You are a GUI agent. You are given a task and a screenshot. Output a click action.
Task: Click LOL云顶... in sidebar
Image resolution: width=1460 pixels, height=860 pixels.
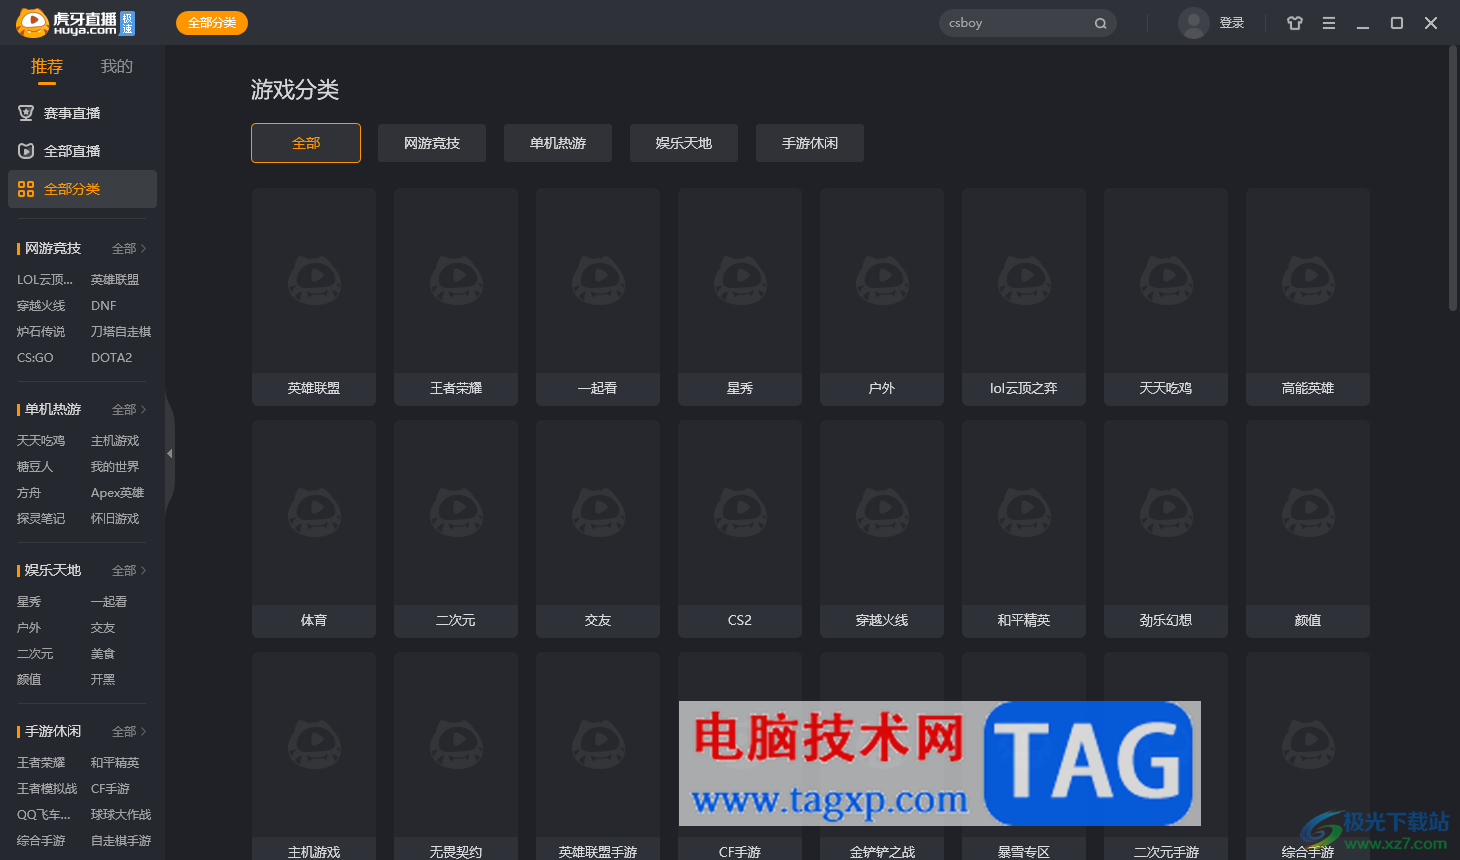coord(45,280)
